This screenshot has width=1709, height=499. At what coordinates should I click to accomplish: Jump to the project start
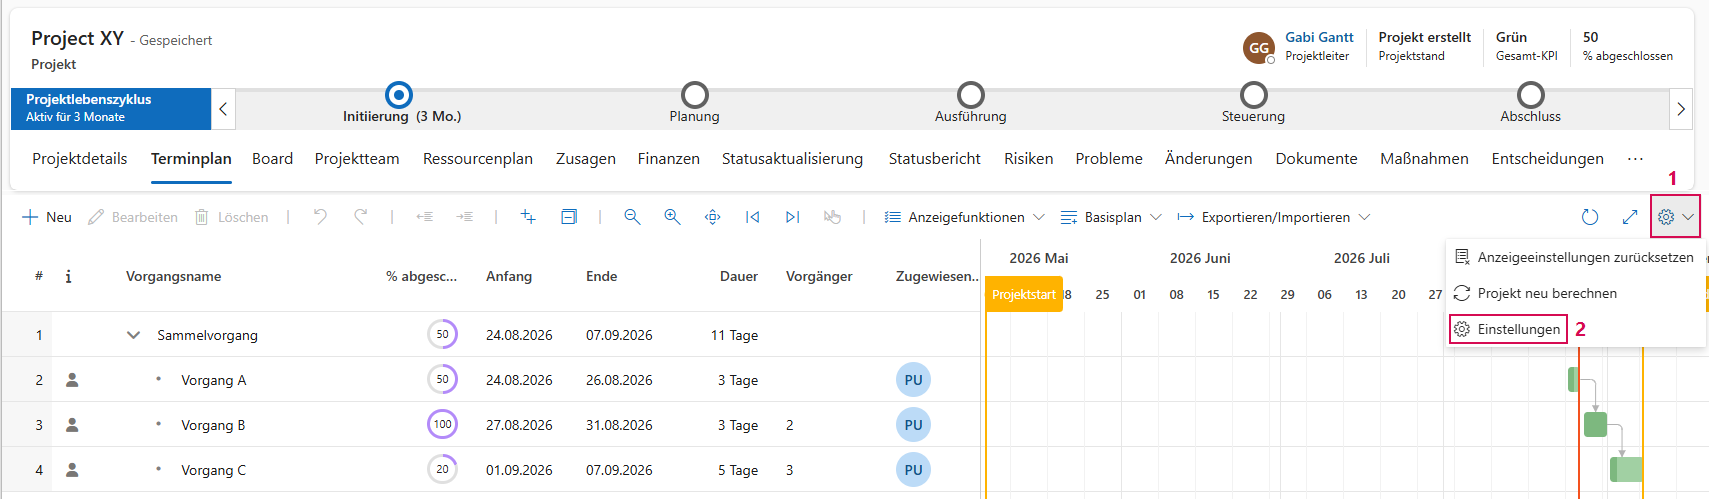click(x=752, y=216)
